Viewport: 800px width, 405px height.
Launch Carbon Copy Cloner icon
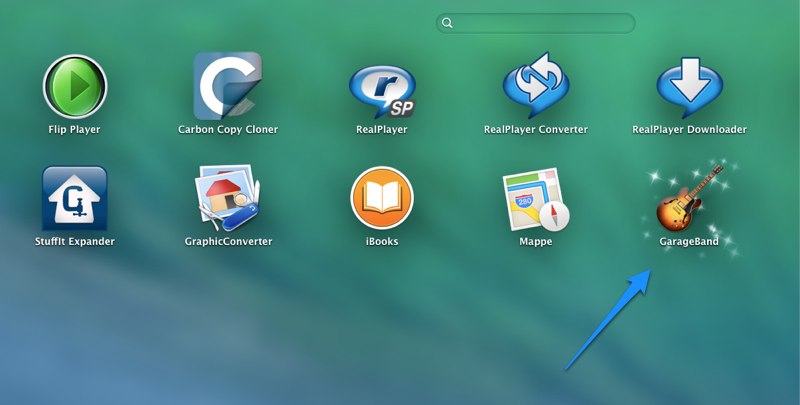[x=228, y=86]
